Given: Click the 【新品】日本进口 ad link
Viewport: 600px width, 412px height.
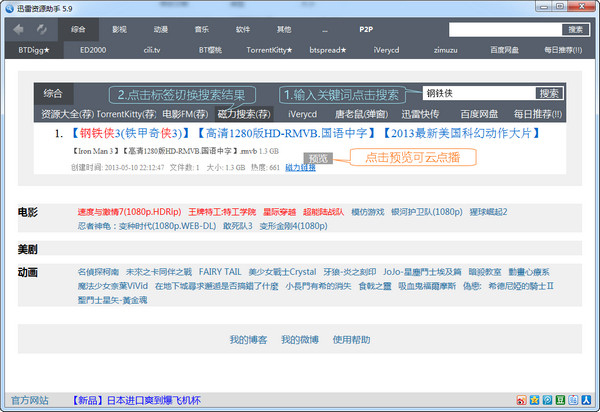Looking at the screenshot, I should (136, 401).
